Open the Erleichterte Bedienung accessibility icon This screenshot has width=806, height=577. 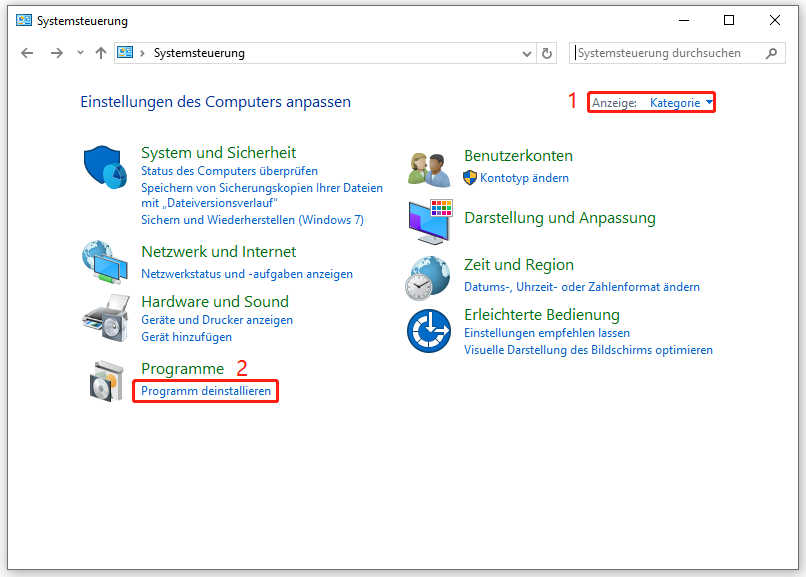429,331
